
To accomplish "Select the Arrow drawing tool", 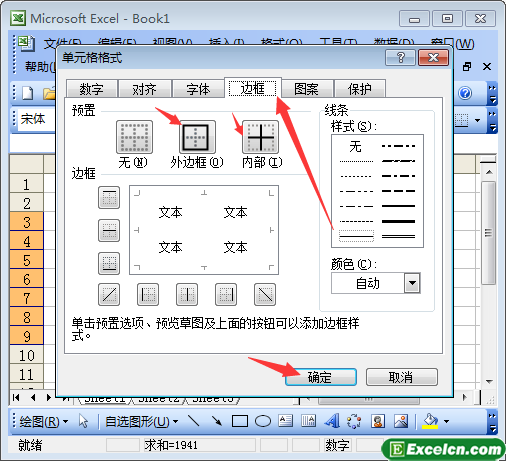I will tap(217, 421).
